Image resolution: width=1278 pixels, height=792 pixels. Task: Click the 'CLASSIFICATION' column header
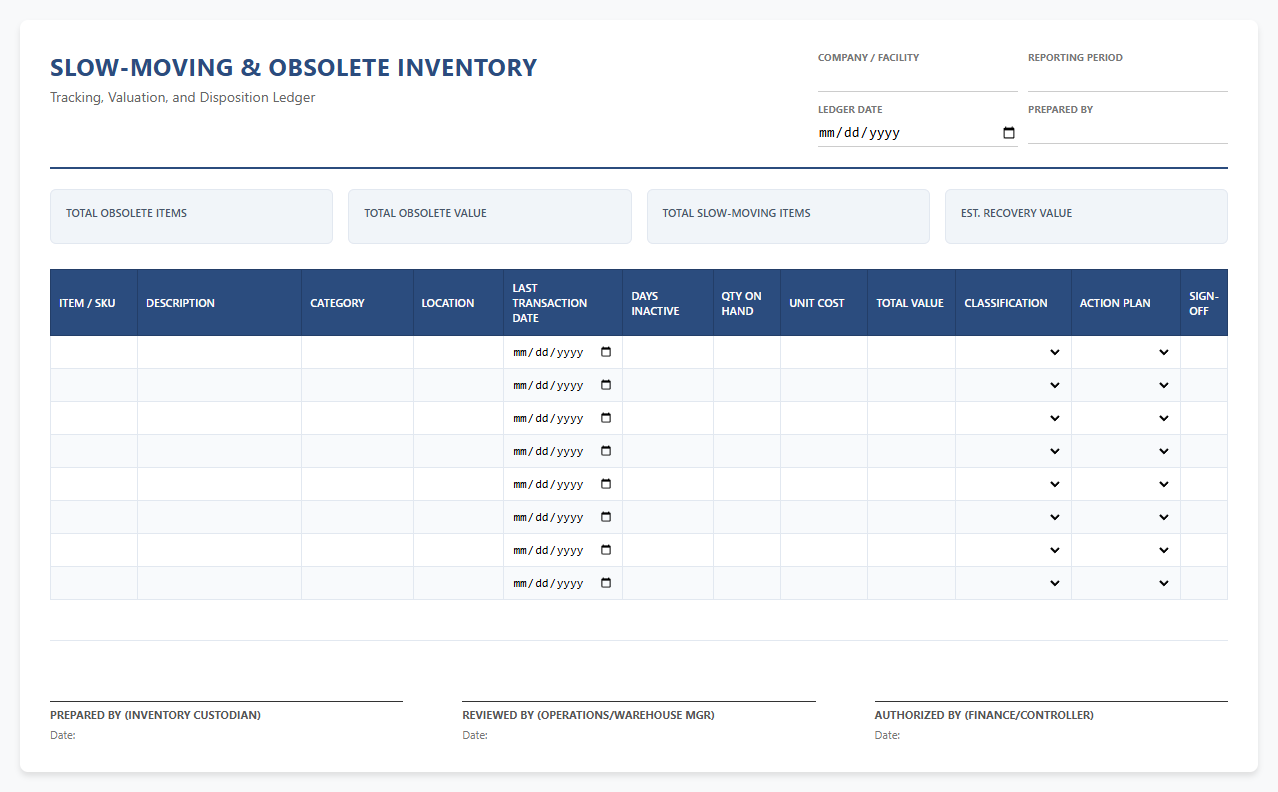(x=1013, y=303)
